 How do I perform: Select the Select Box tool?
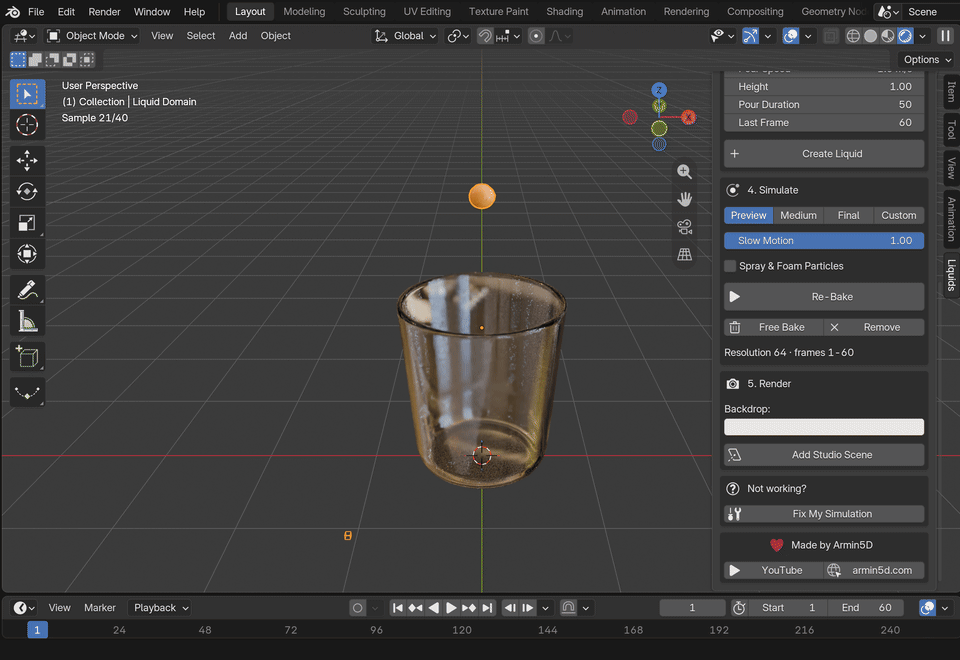point(27,94)
